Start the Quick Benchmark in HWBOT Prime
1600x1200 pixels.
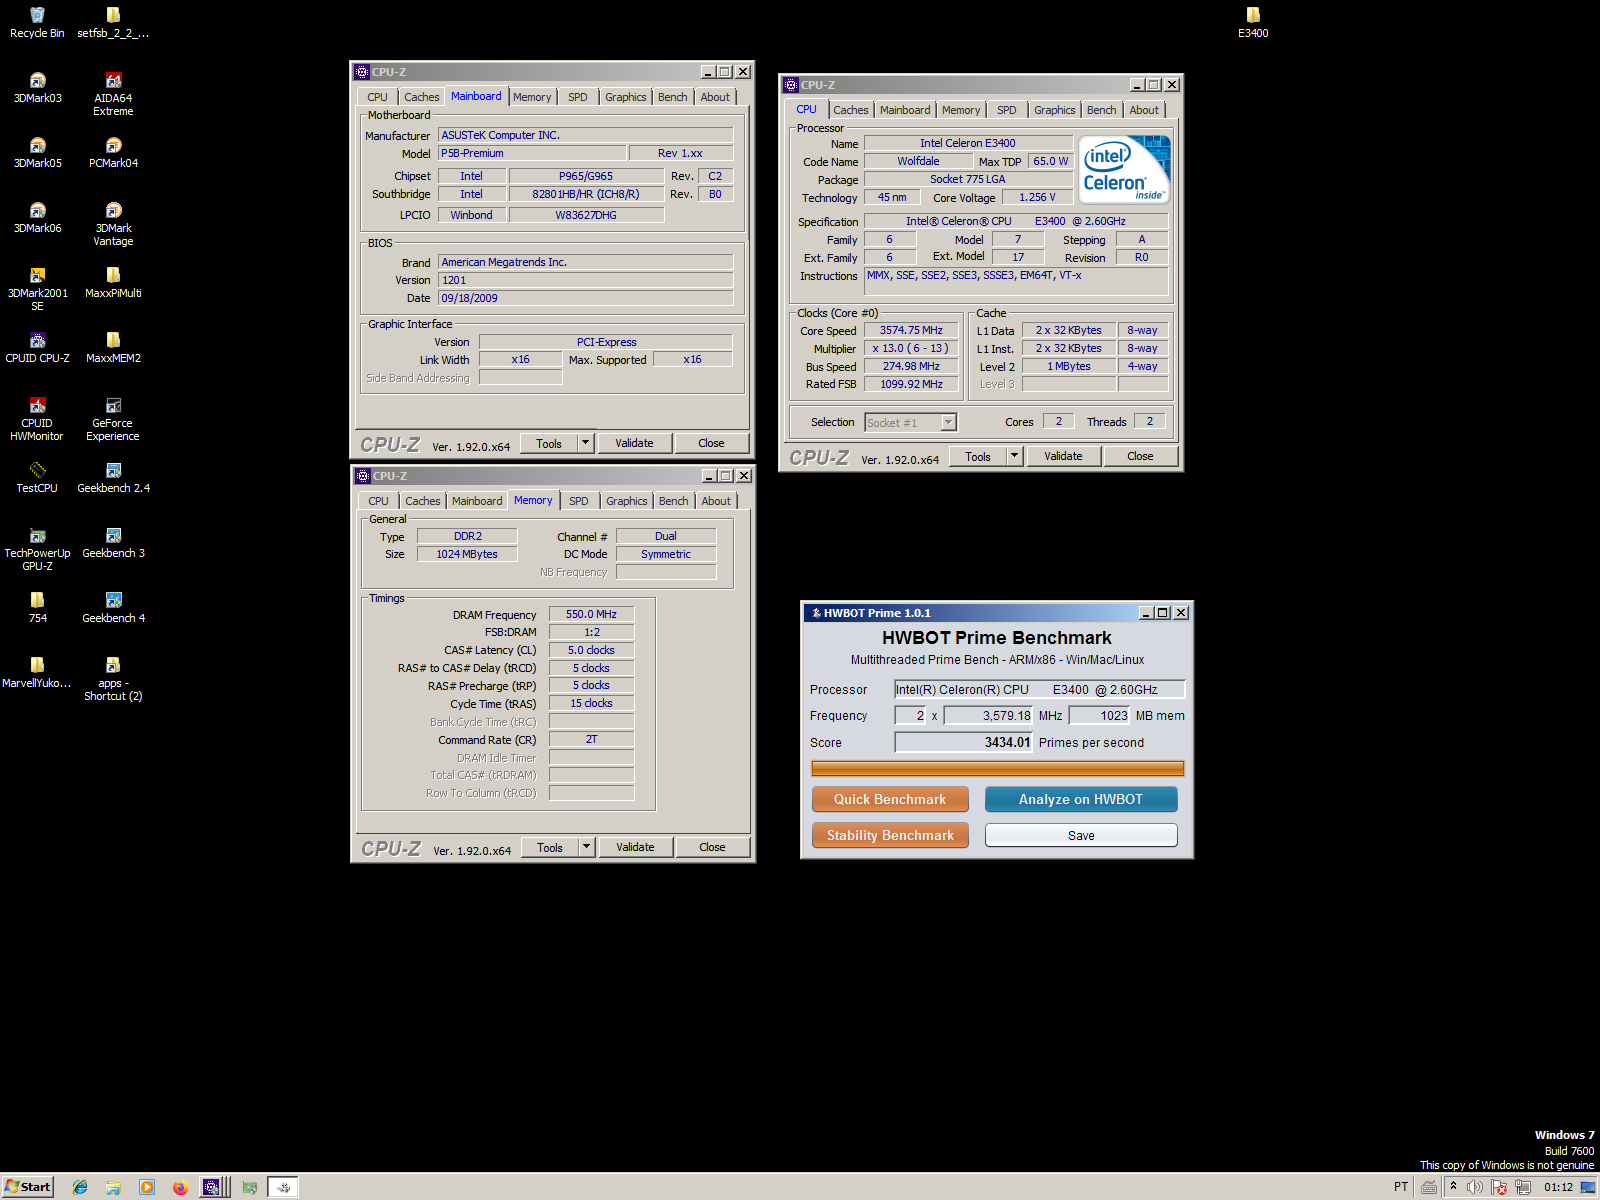(890, 799)
